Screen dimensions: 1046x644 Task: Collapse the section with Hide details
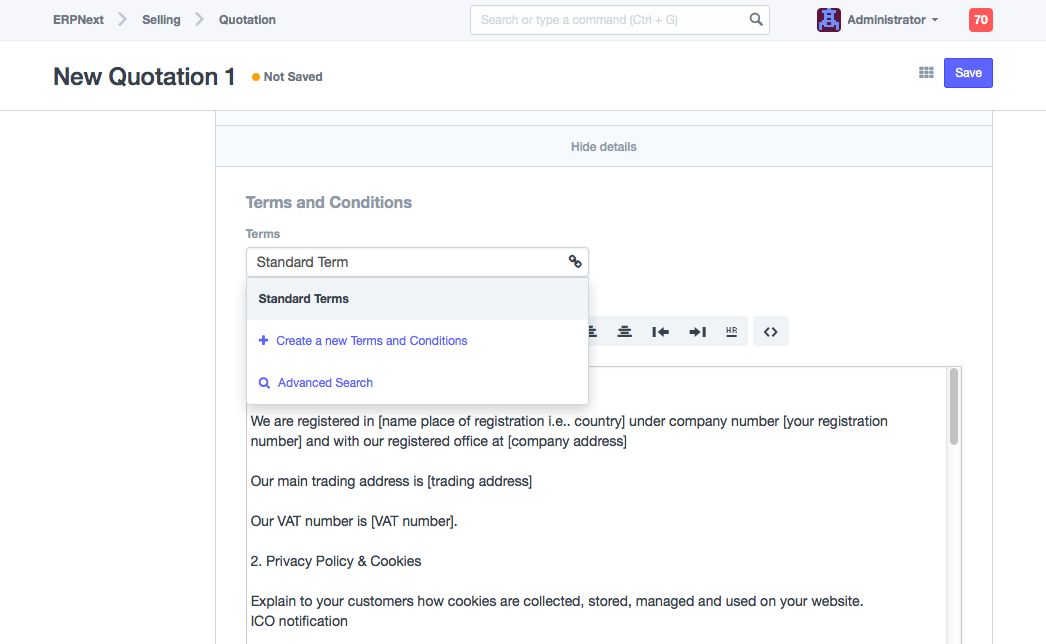point(604,147)
